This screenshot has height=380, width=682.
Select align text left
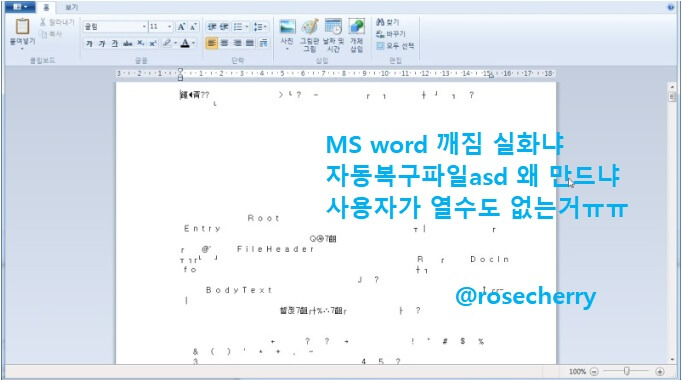click(211, 43)
